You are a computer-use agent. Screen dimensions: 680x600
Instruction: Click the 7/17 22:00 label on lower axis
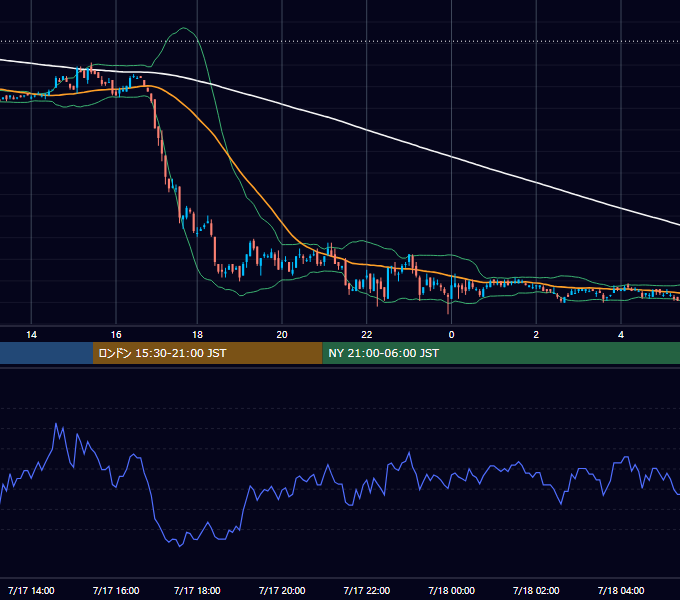[x=367, y=590]
